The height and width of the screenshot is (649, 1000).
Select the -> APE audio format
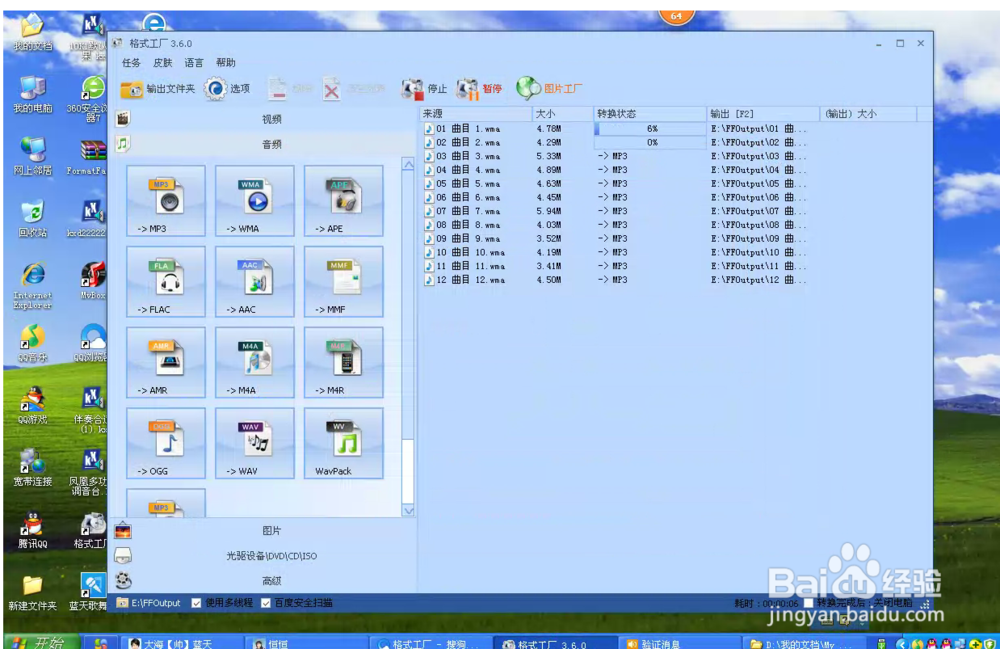[x=344, y=201]
